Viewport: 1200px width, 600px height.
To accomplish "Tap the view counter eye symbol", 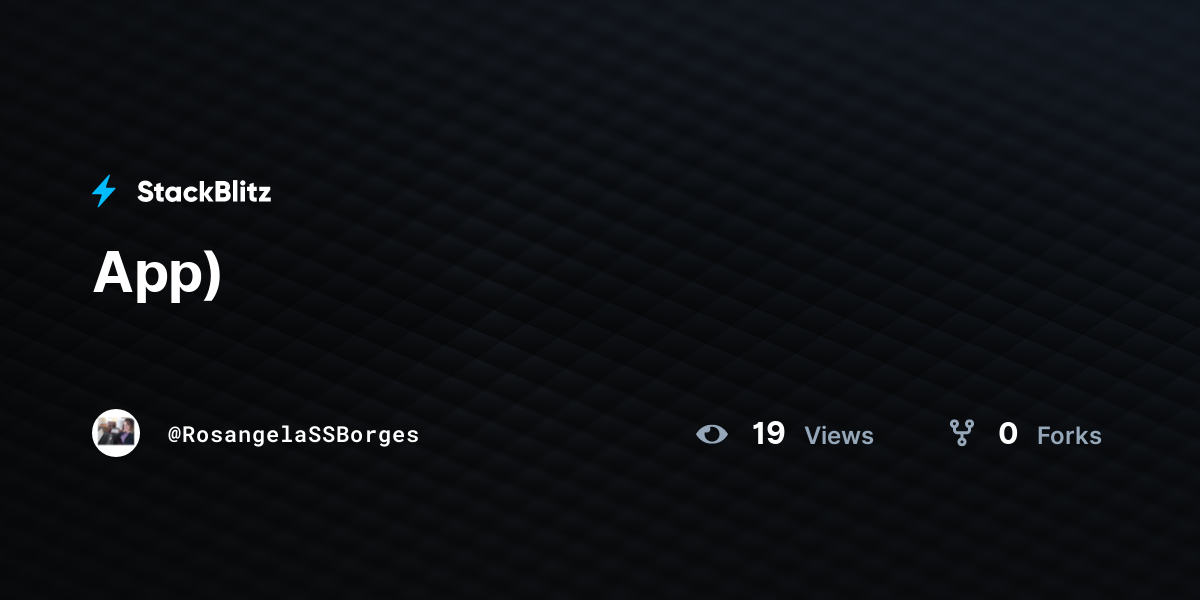I will coord(712,434).
